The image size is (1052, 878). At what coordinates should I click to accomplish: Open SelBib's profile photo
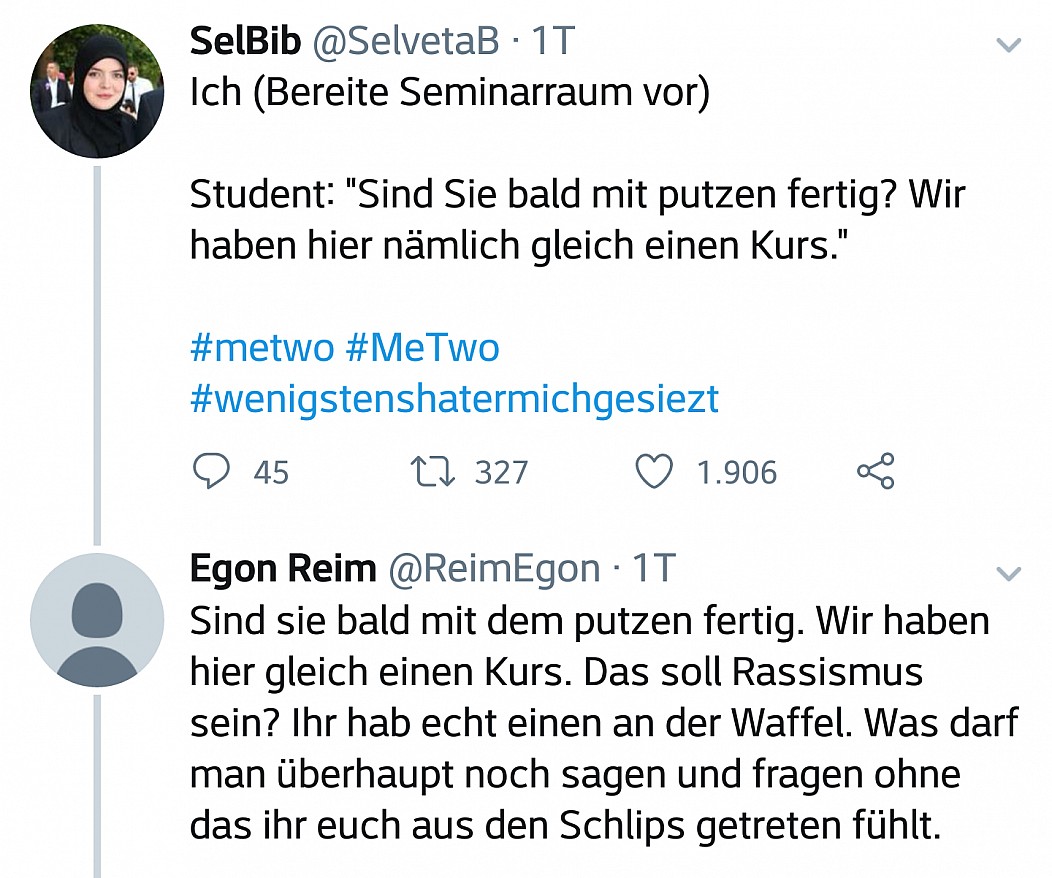click(97, 91)
